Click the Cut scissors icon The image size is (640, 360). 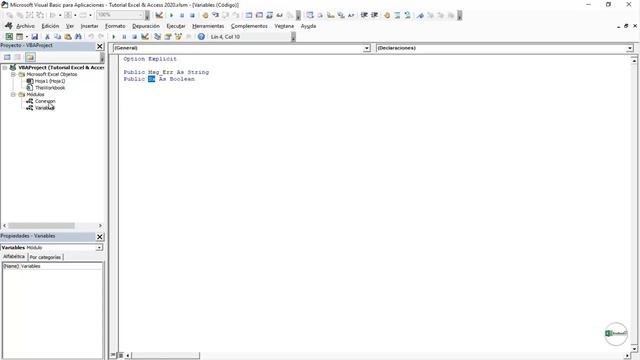(47, 37)
